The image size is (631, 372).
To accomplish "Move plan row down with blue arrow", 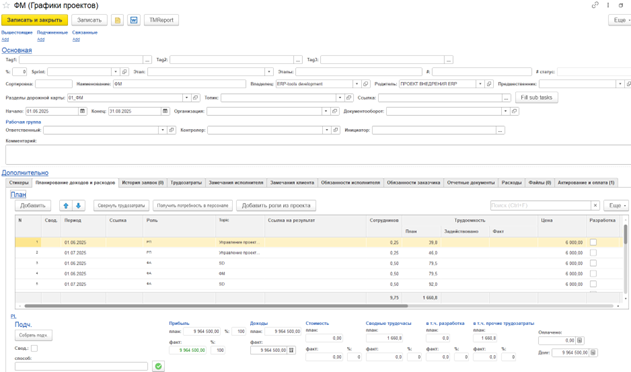I will 78,206.
